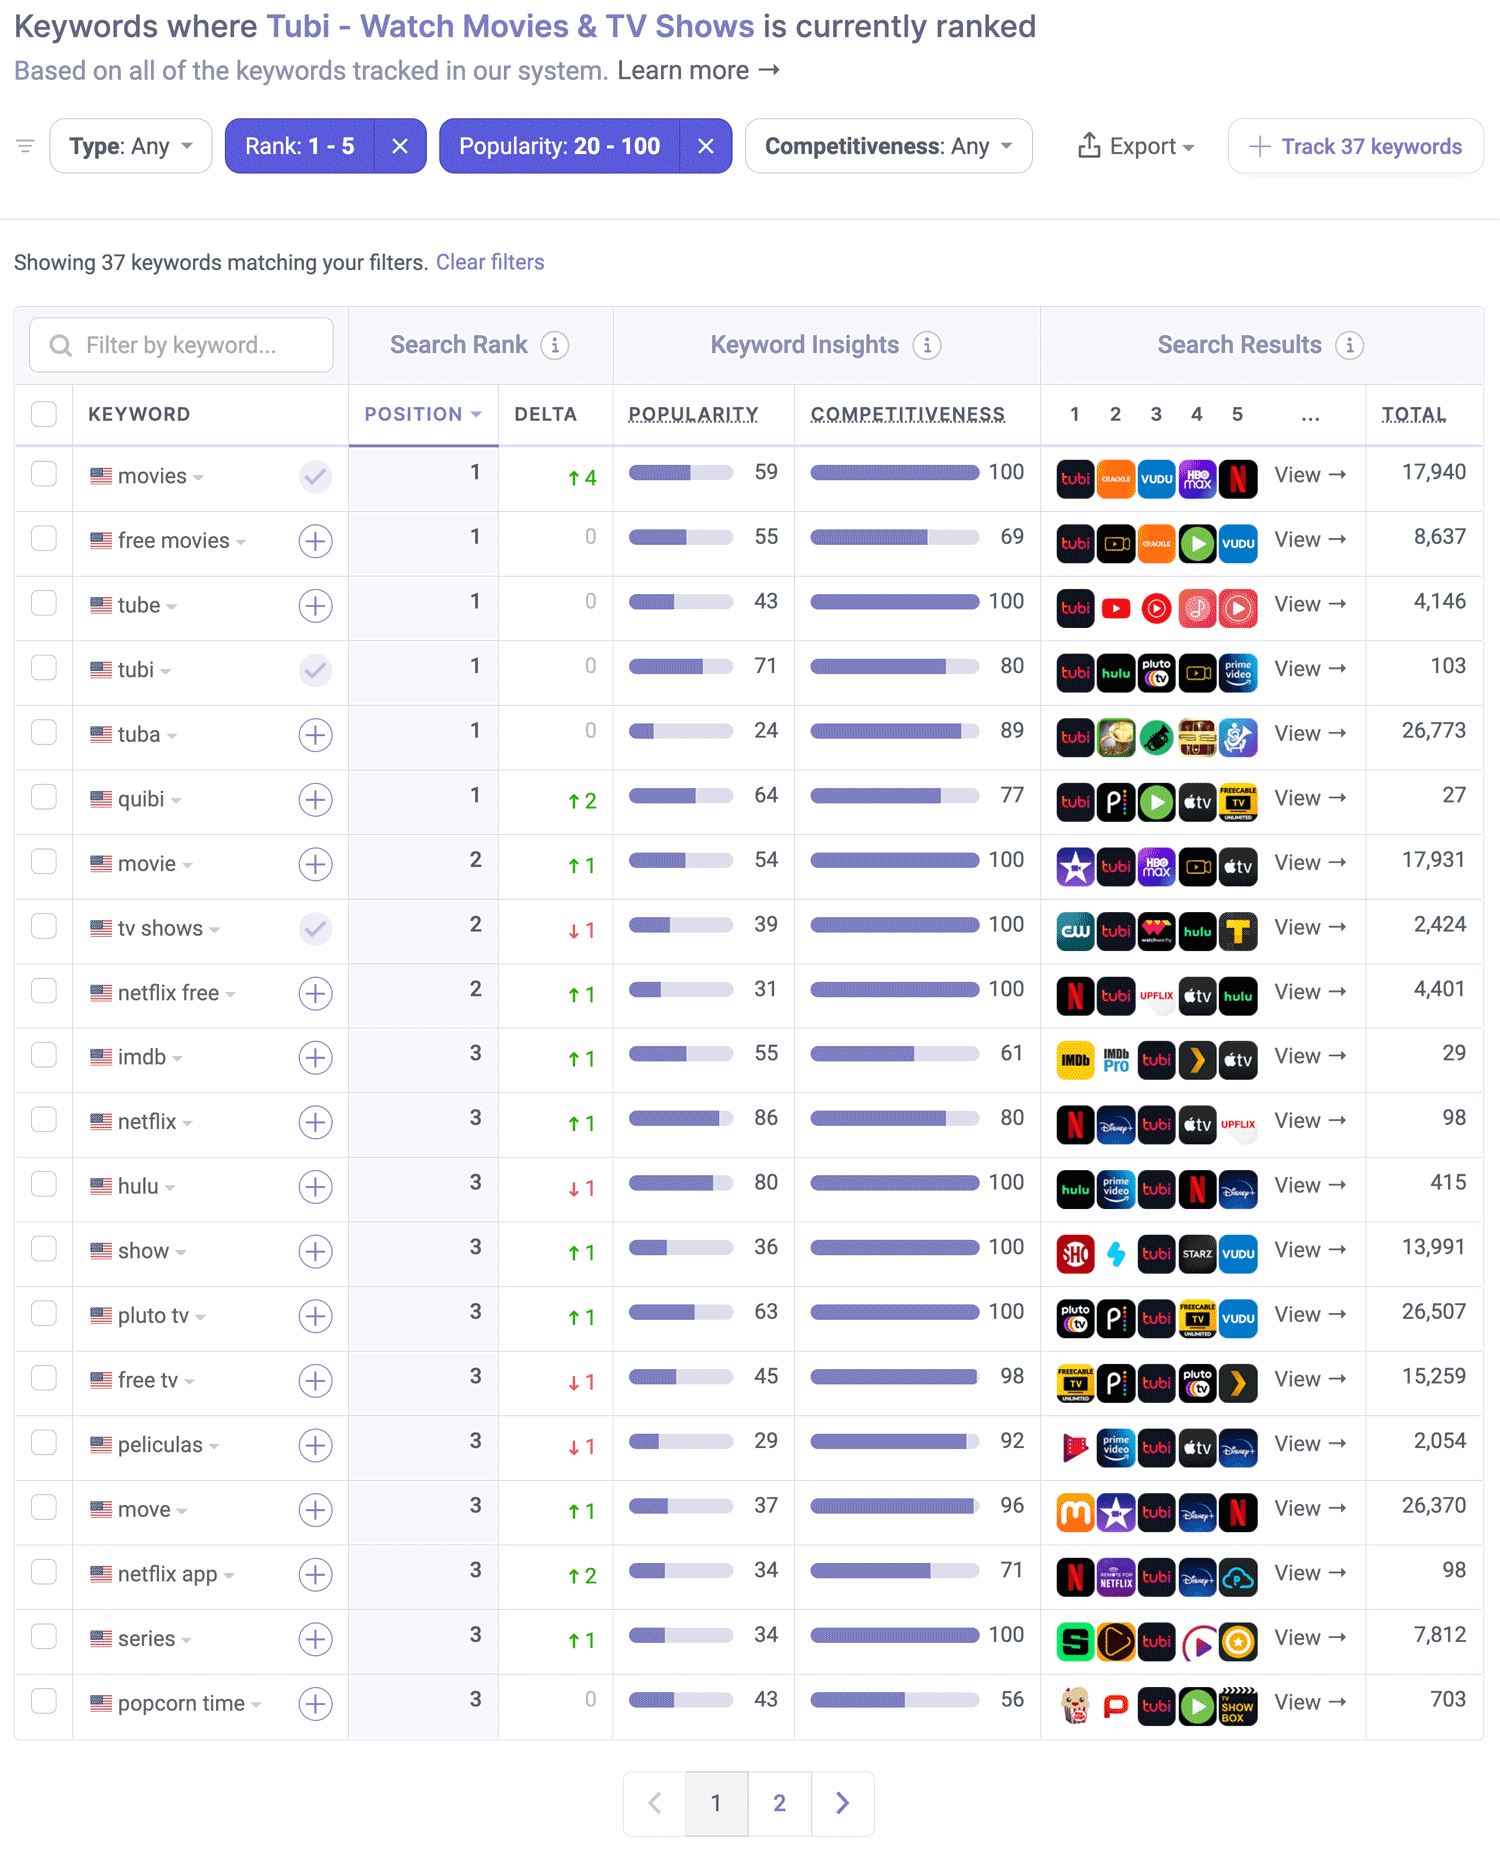Open Search Rank info icon
Screen dimensions: 1500x1858
(x=555, y=345)
